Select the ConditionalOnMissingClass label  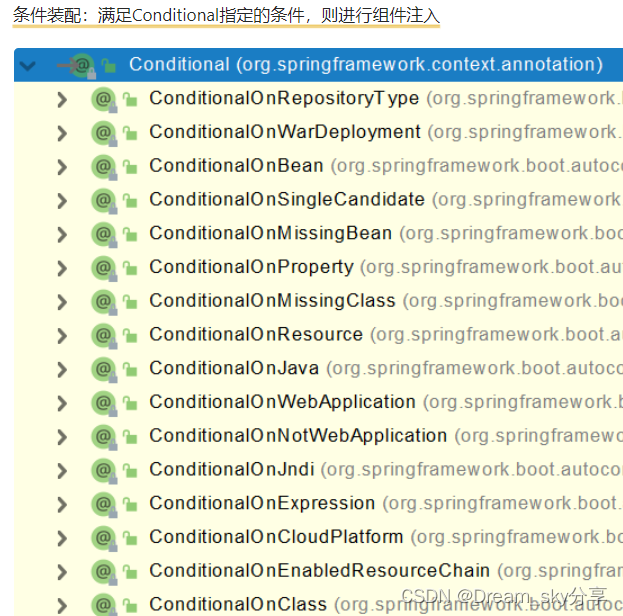coord(272,301)
